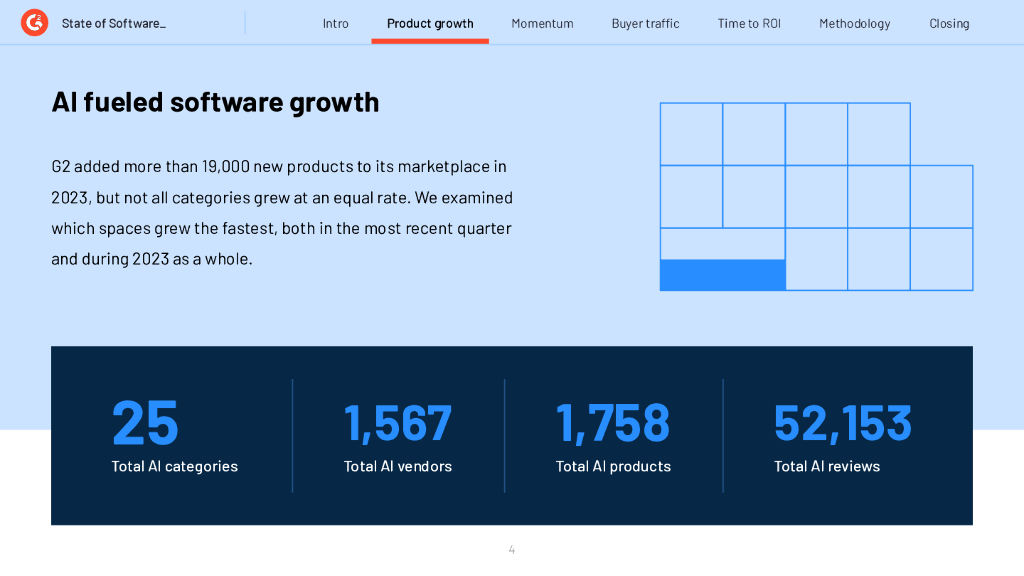The height and width of the screenshot is (576, 1024).
Task: Jump to the Closing tab
Action: click(949, 24)
